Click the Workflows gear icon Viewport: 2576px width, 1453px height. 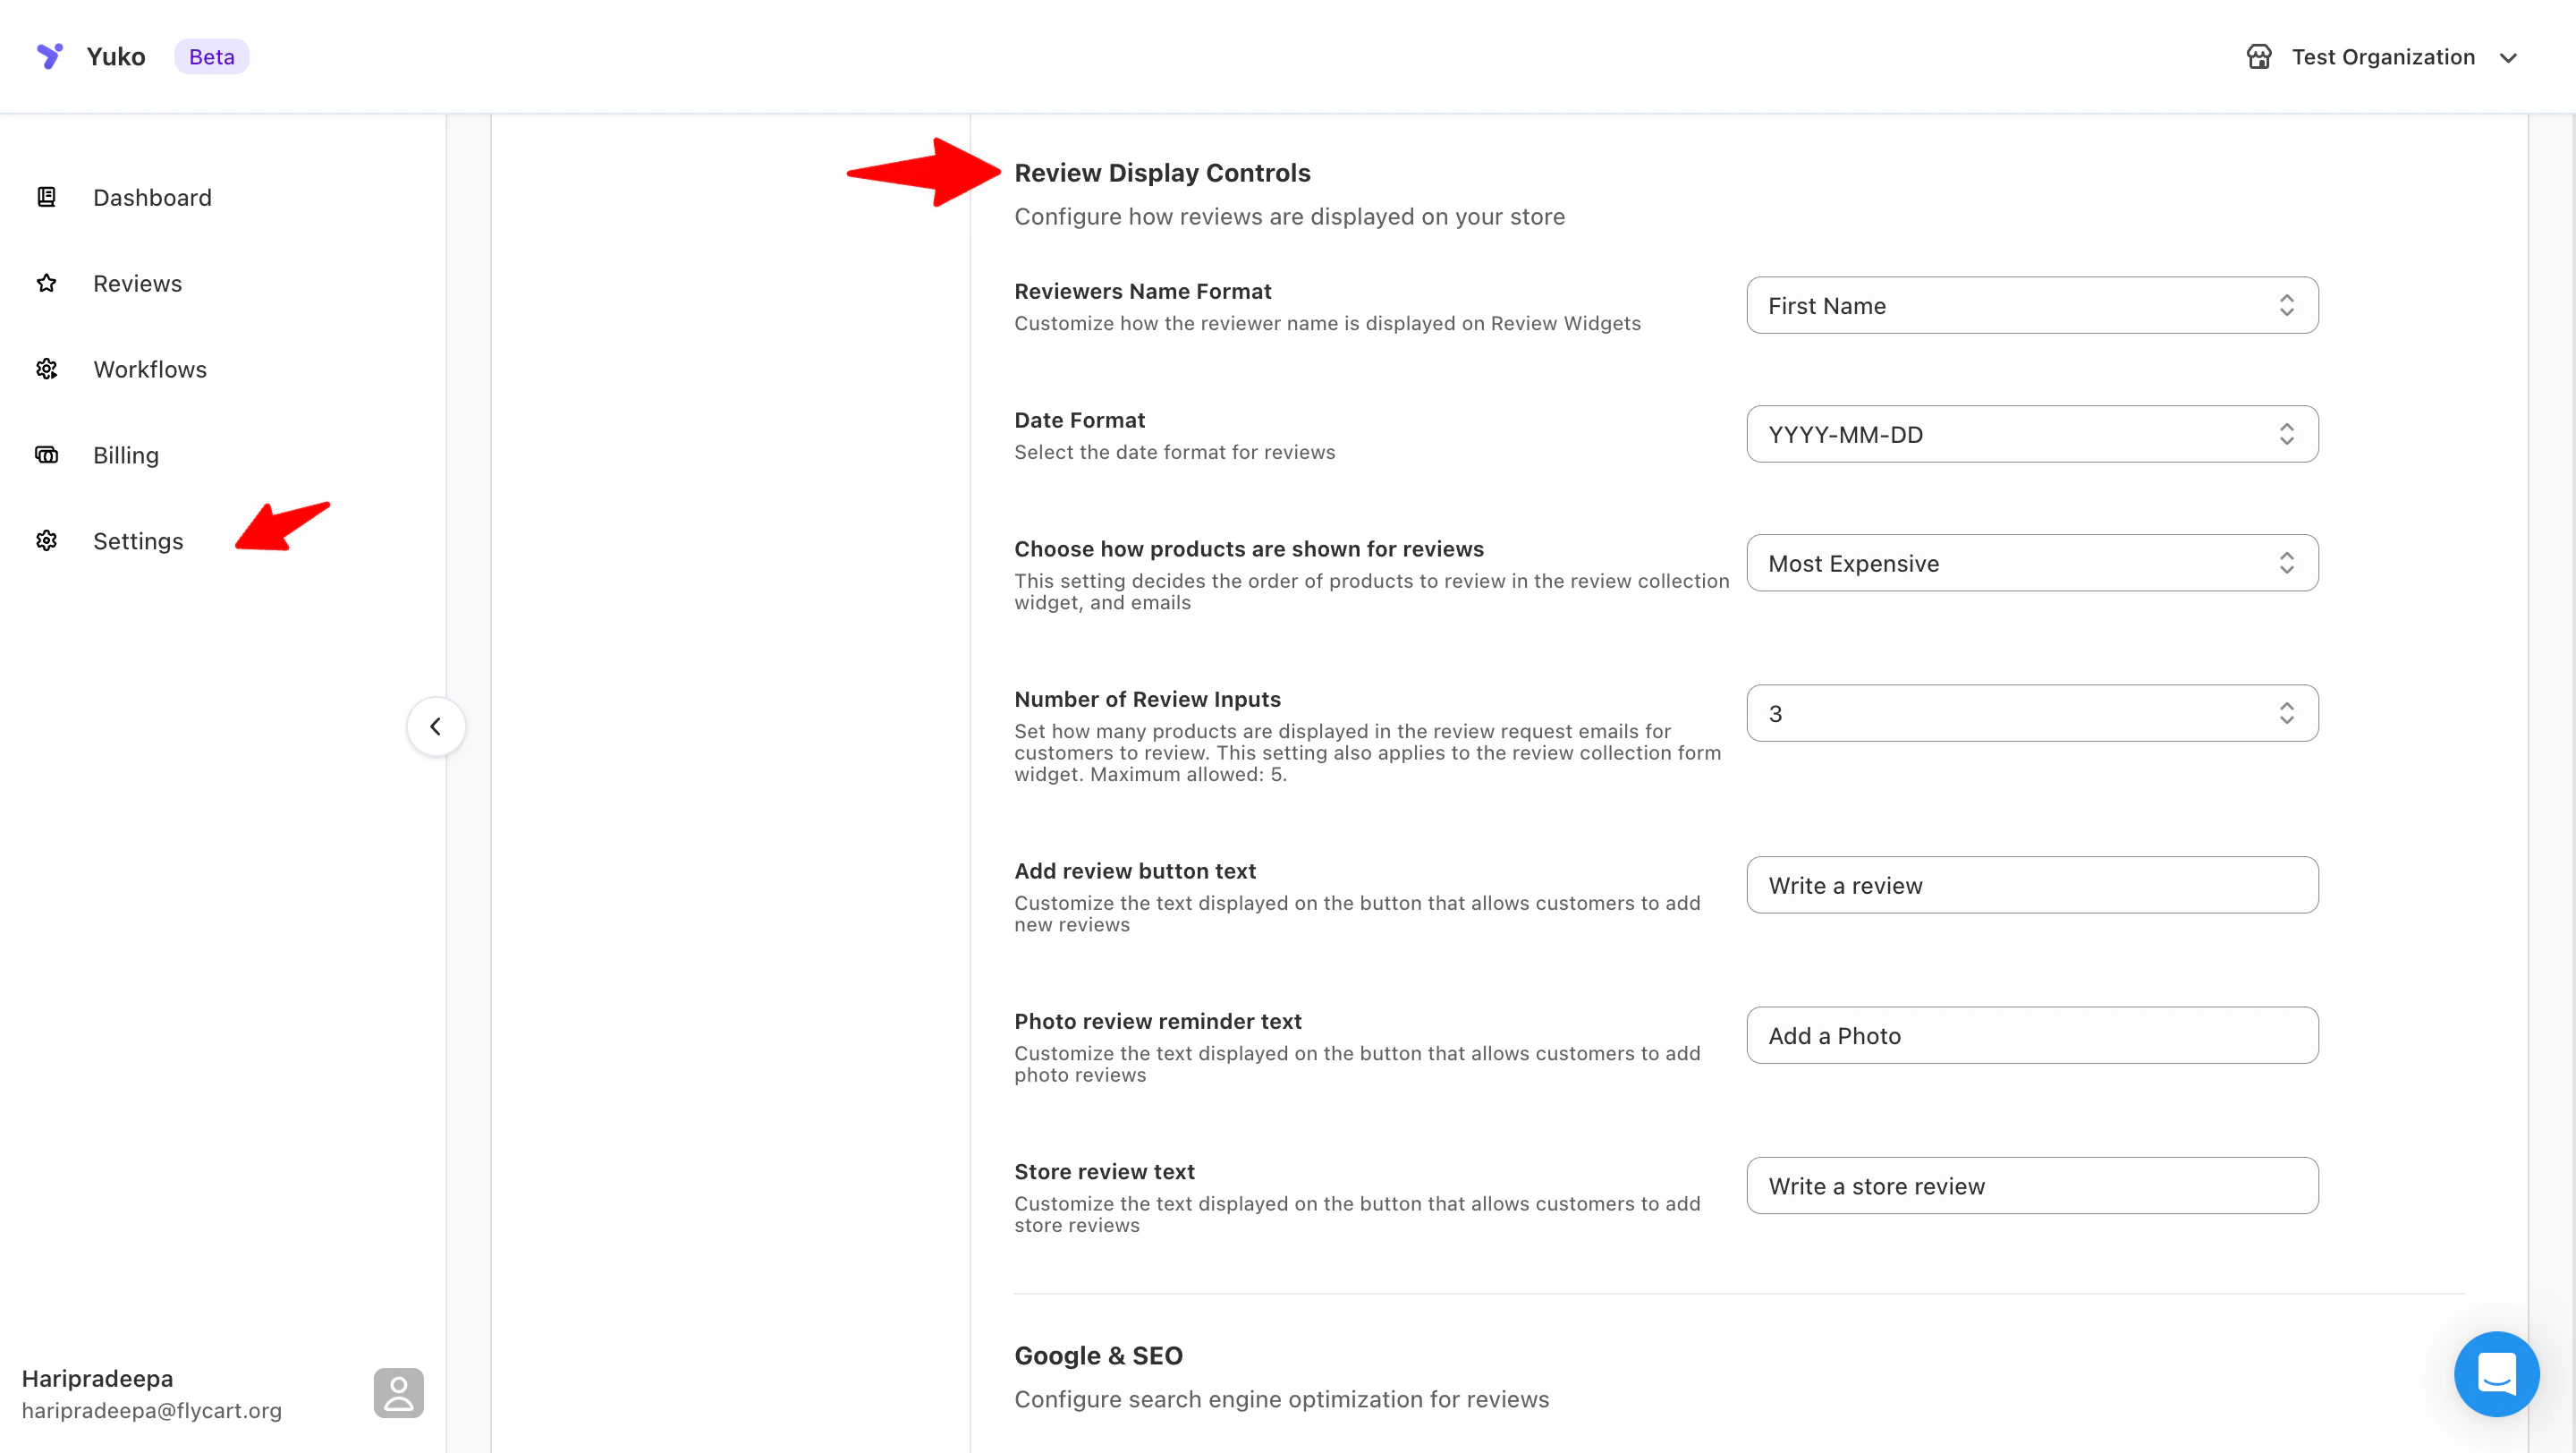point(46,369)
